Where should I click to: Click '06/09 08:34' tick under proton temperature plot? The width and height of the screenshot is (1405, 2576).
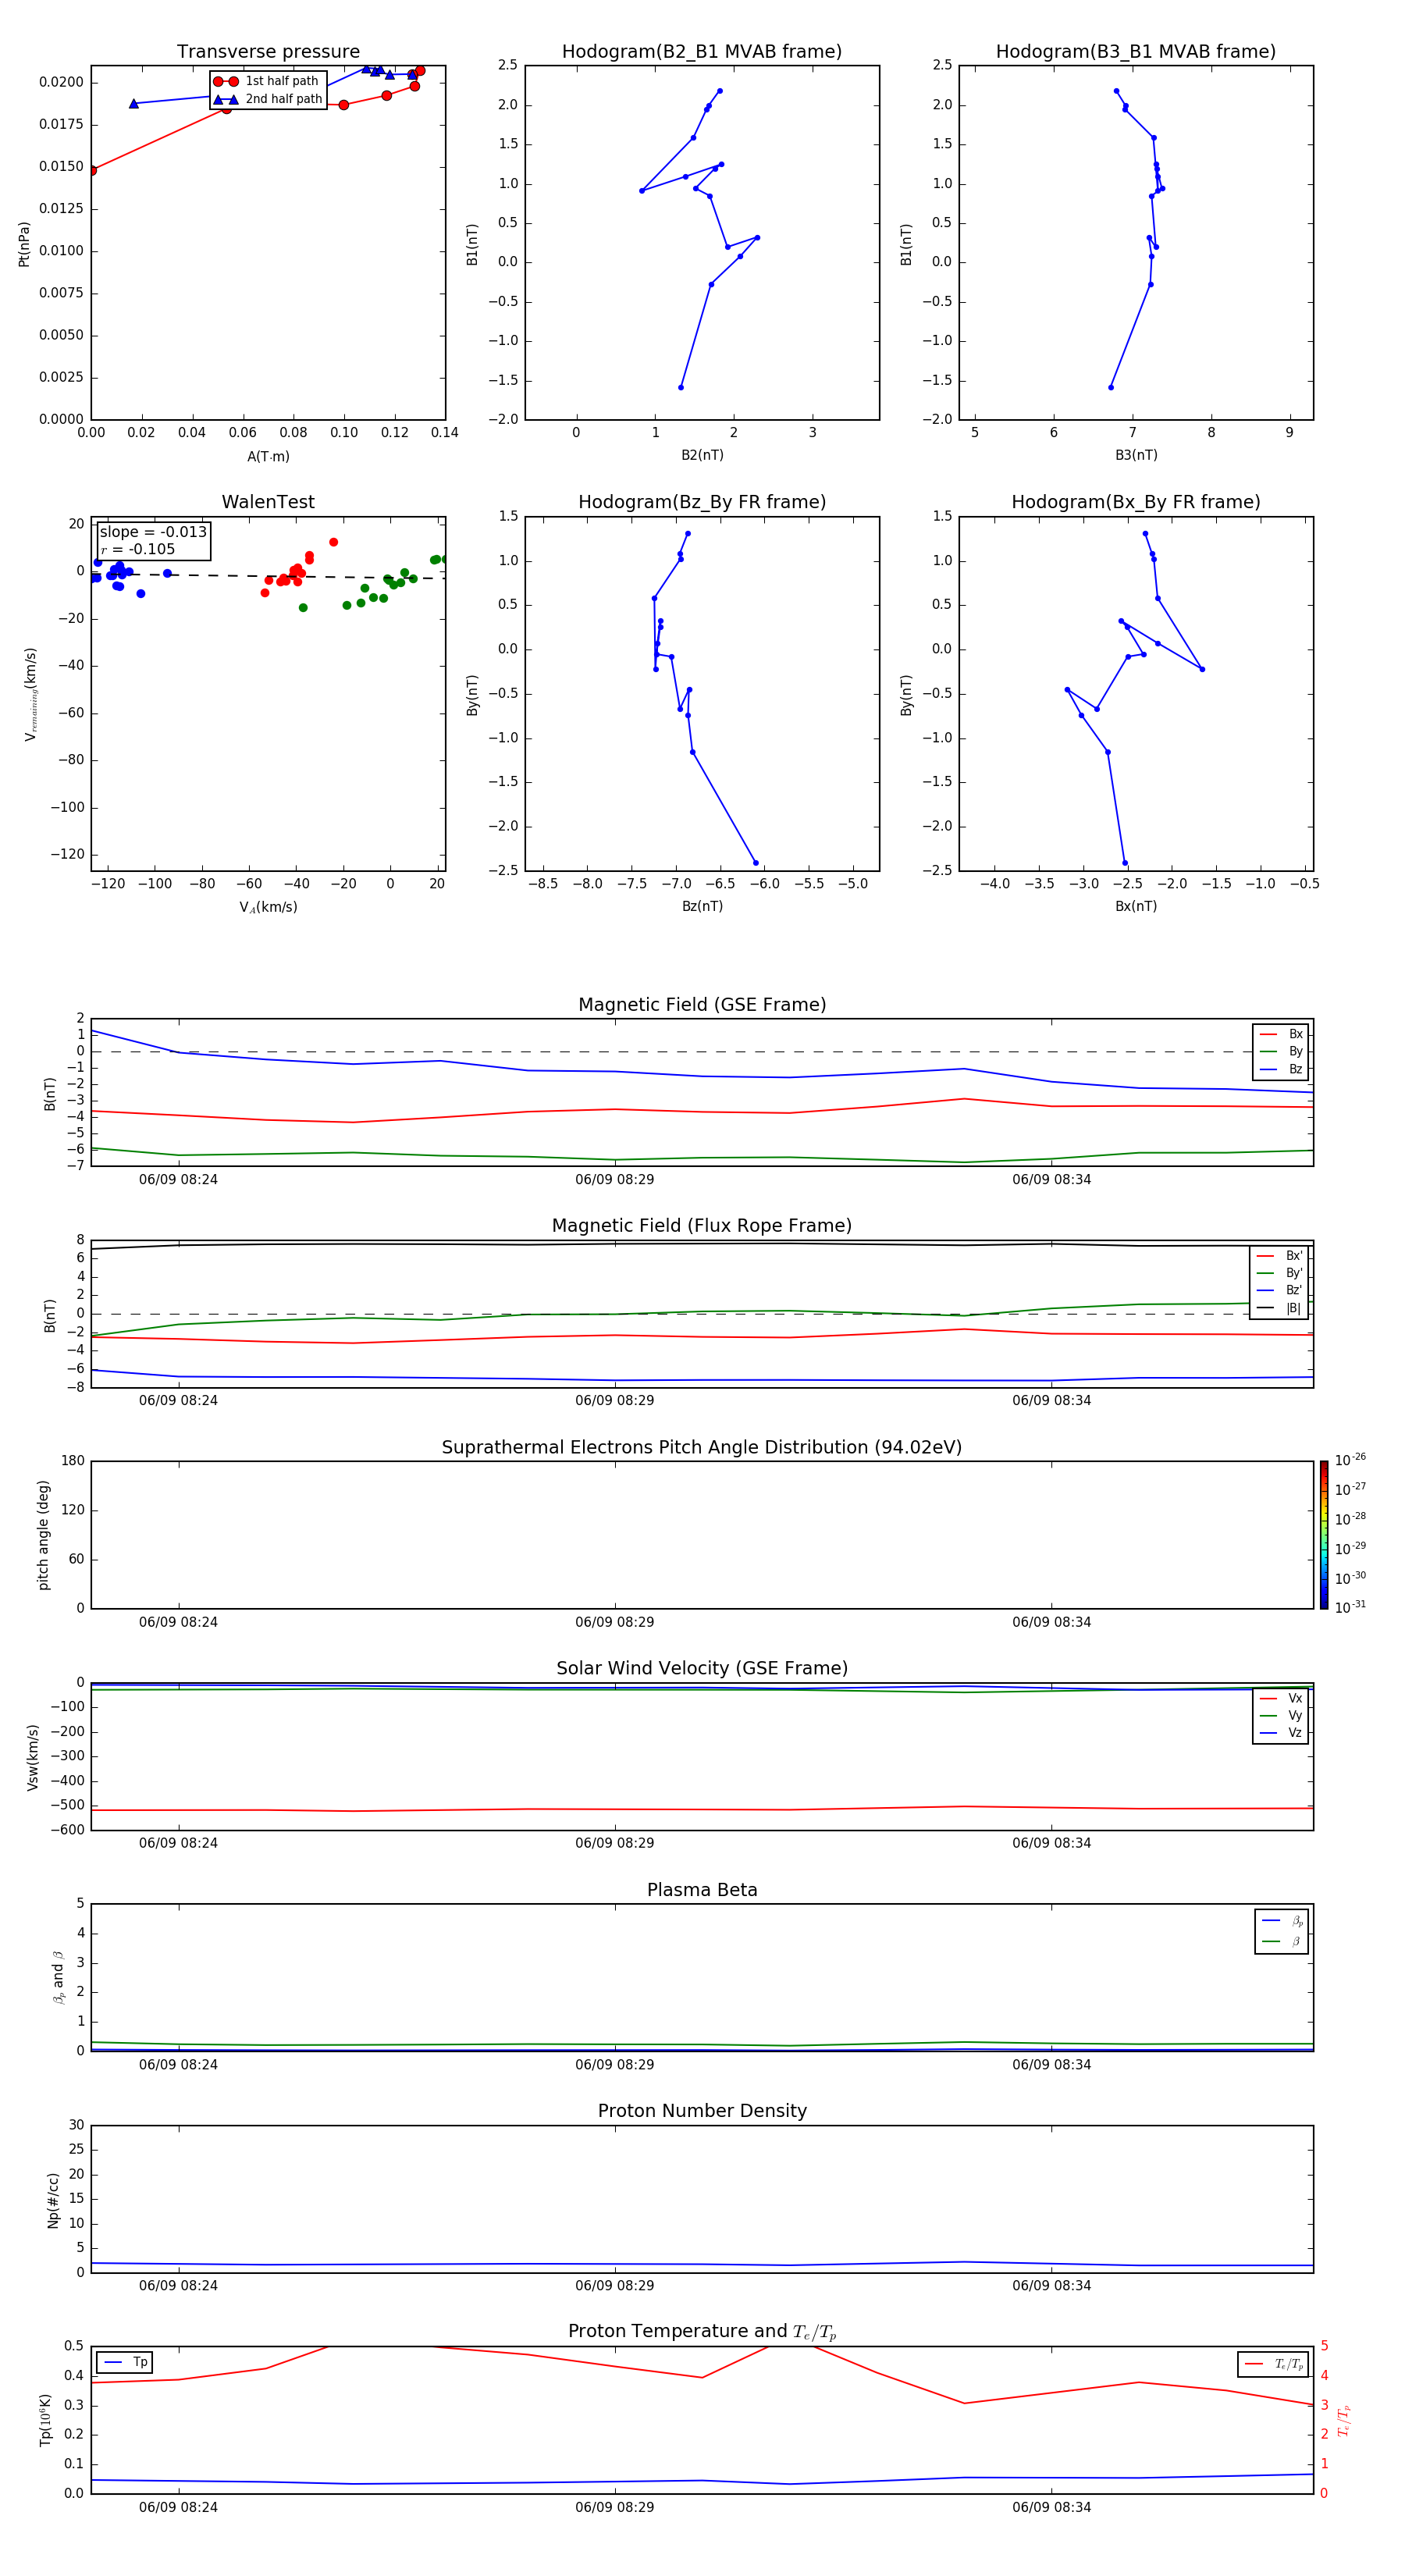click(x=1051, y=2507)
